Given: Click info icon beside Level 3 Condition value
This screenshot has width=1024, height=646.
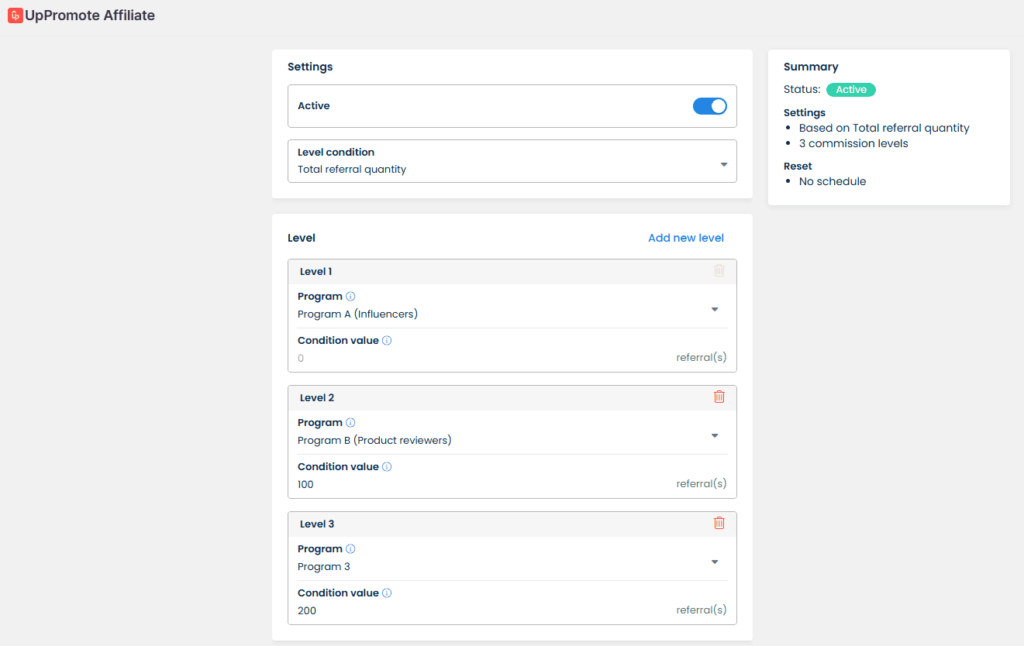Looking at the screenshot, I should [x=387, y=593].
